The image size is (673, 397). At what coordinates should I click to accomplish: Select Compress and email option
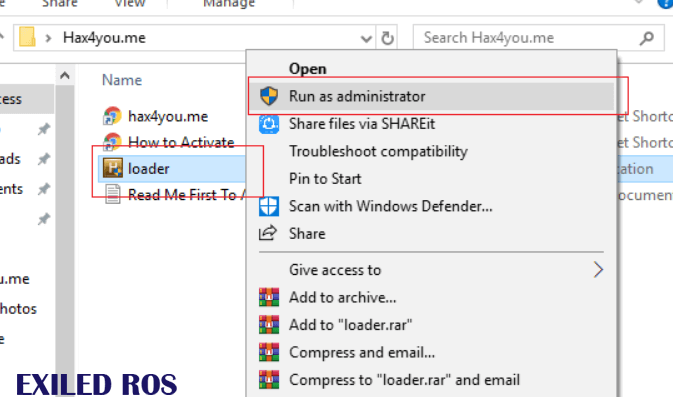(362, 352)
